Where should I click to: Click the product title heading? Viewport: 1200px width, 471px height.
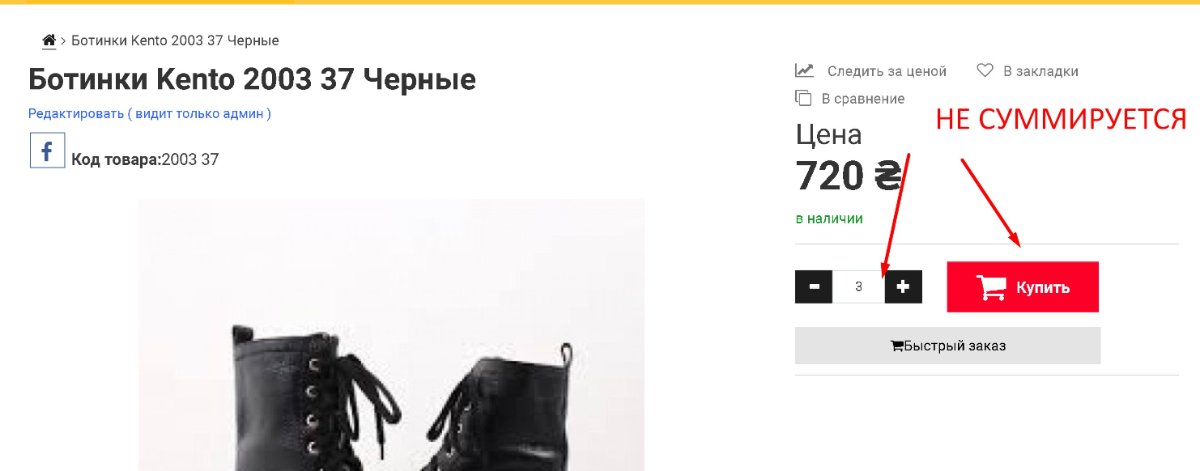pyautogui.click(x=252, y=79)
